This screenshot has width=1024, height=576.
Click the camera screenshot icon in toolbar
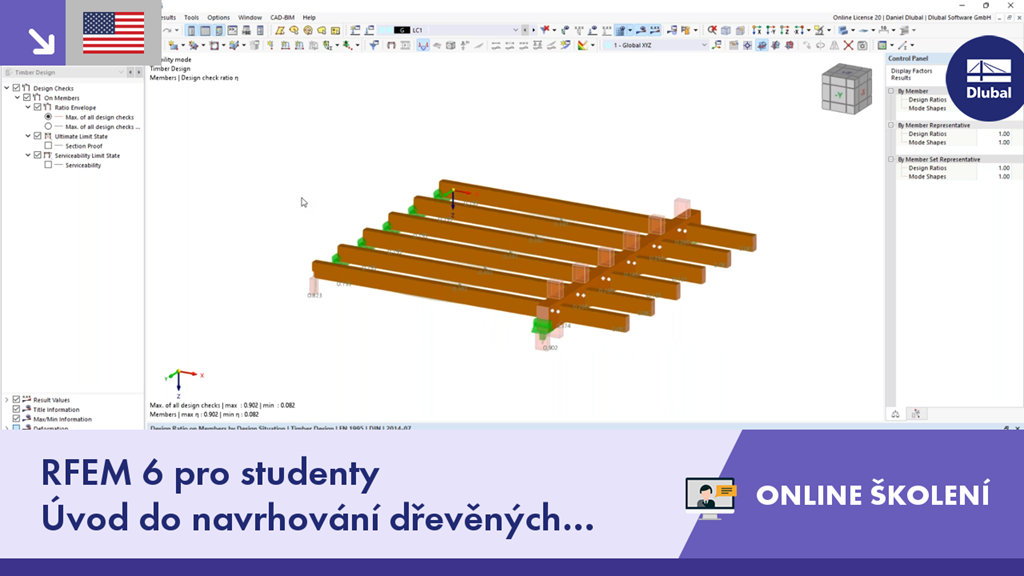tap(862, 45)
